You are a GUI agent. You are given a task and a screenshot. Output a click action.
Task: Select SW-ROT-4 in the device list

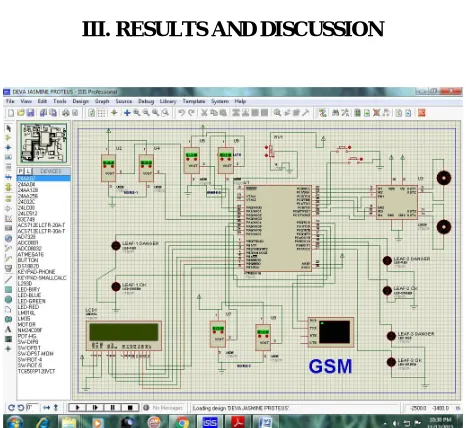[x=30, y=359]
